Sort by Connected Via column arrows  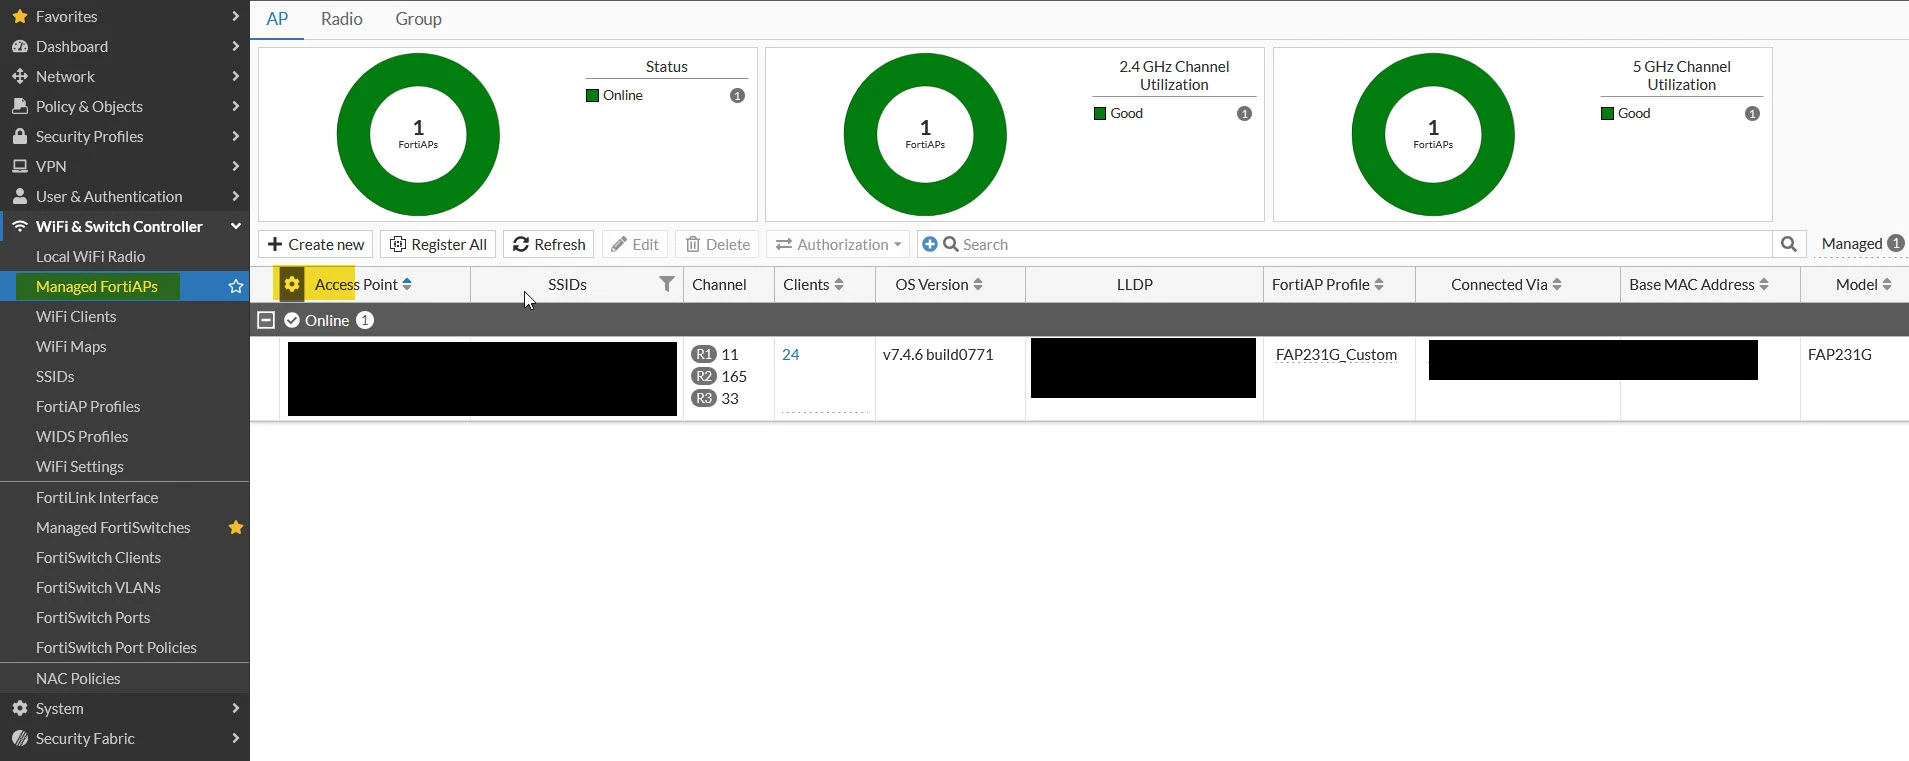[x=1557, y=284]
